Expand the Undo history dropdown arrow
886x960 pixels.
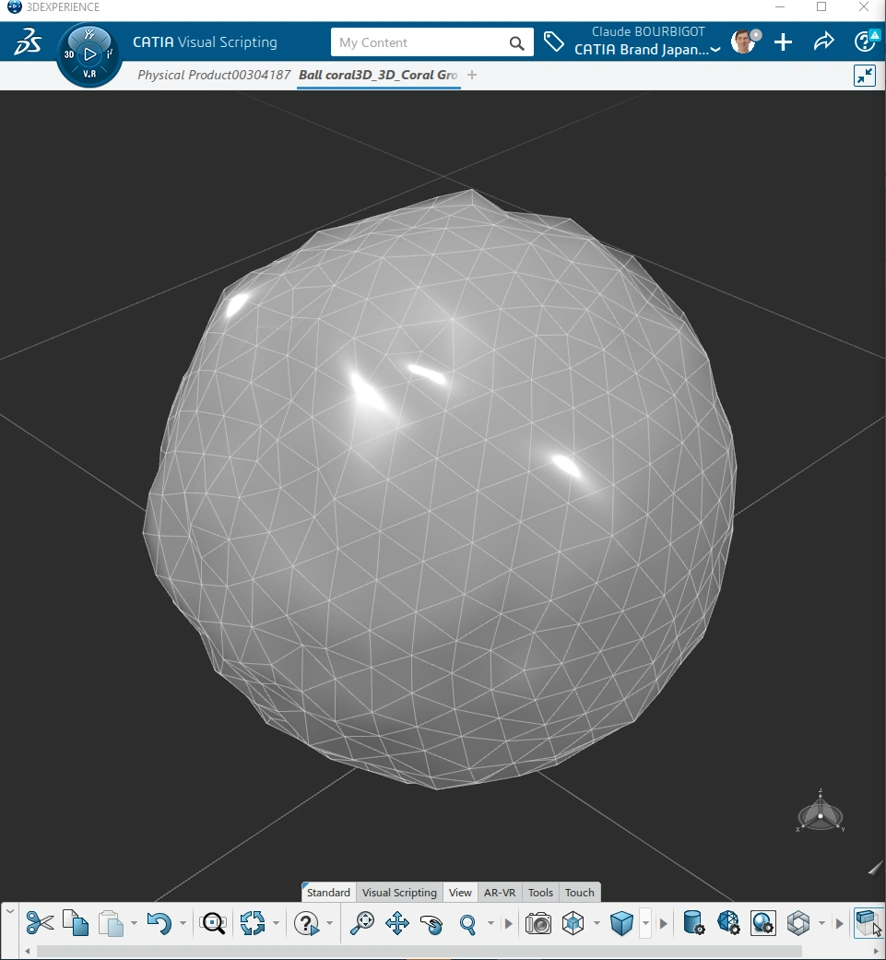pyautogui.click(x=182, y=923)
